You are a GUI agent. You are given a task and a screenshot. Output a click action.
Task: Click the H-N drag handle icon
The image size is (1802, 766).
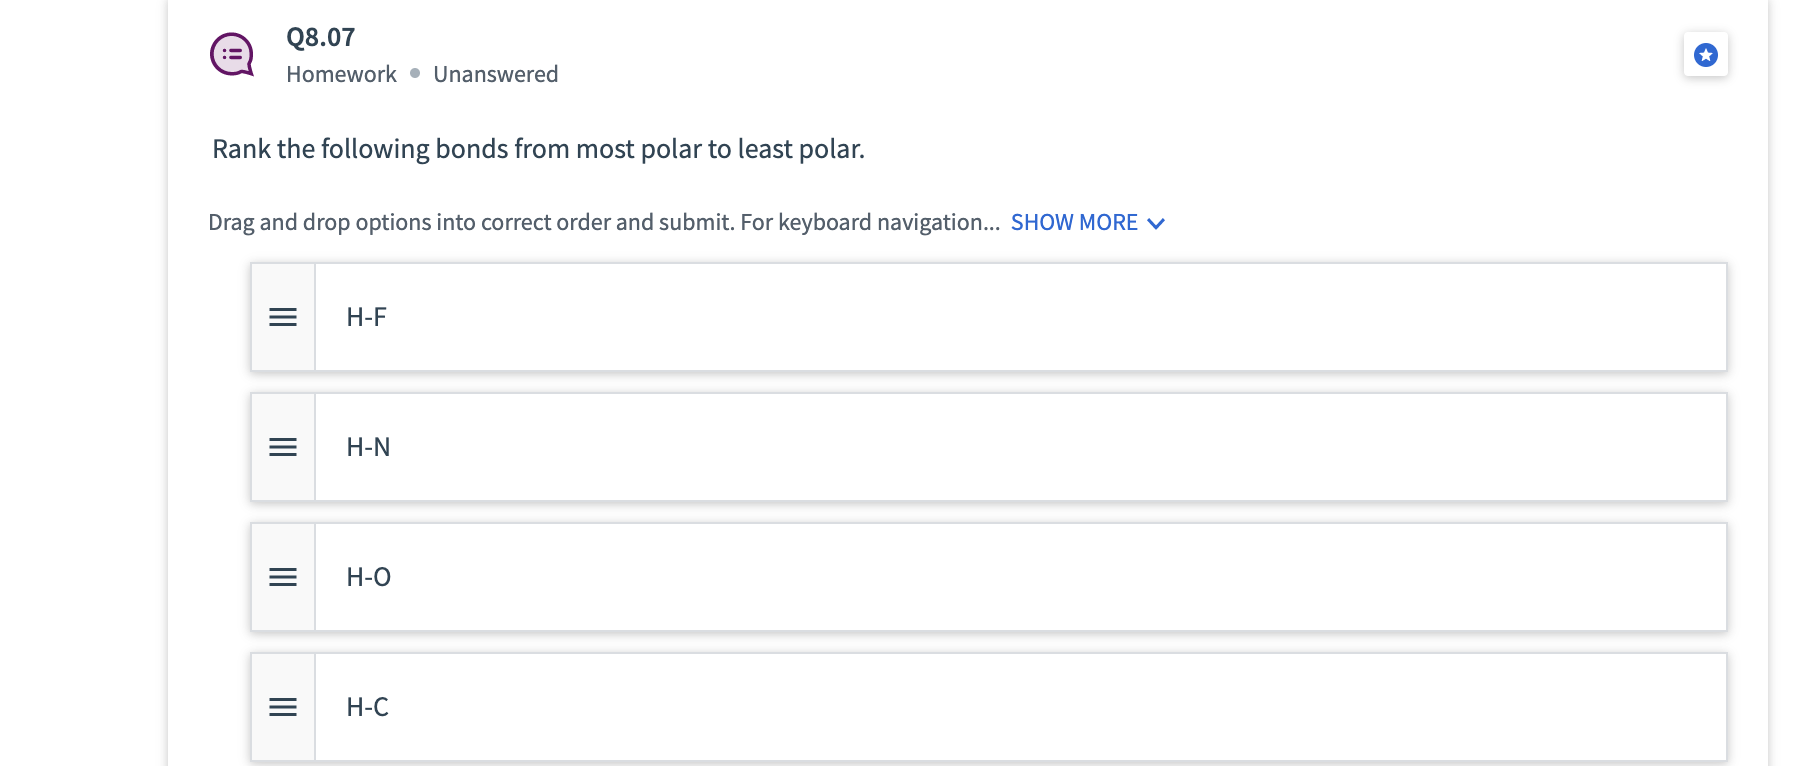click(283, 447)
